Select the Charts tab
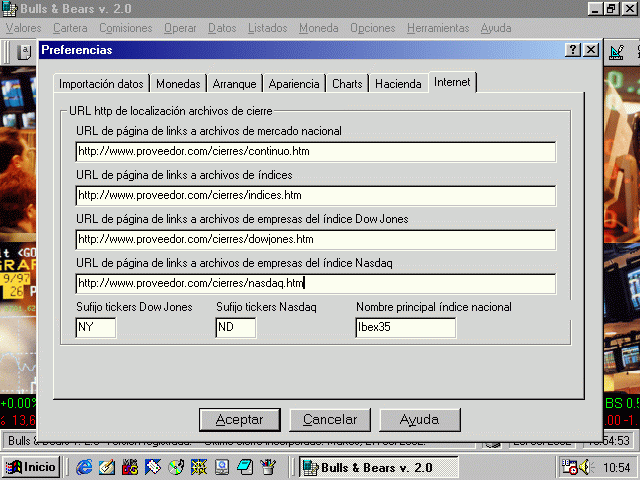The image size is (640, 480). coord(347,84)
